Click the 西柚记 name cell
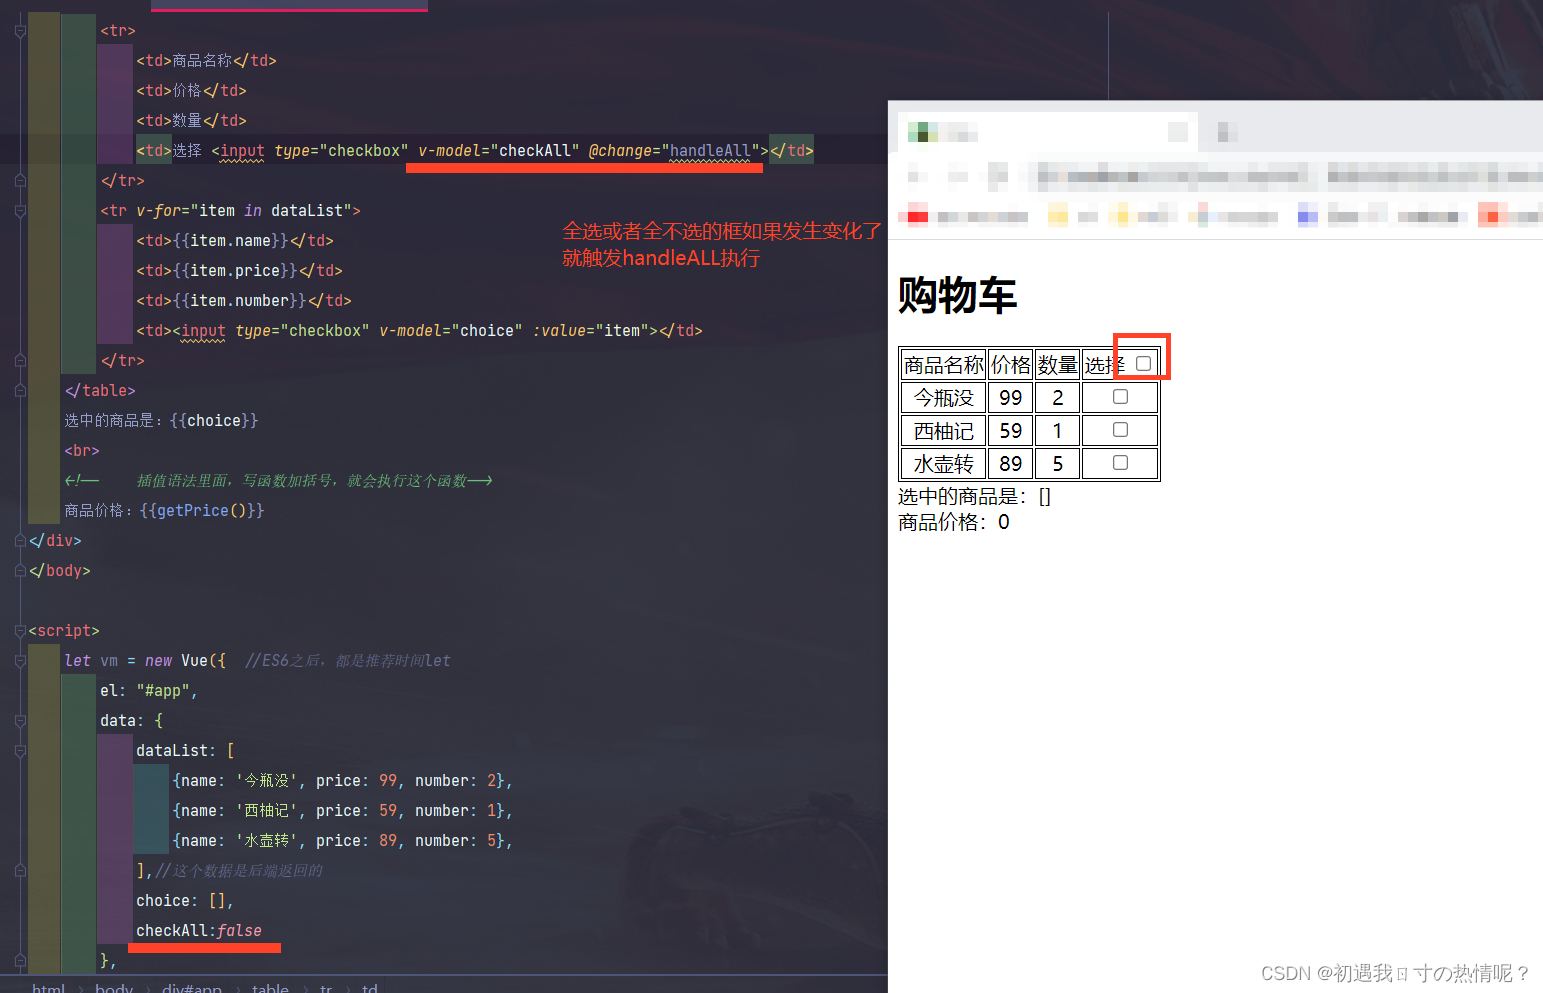Image resolution: width=1543 pixels, height=993 pixels. point(944,431)
